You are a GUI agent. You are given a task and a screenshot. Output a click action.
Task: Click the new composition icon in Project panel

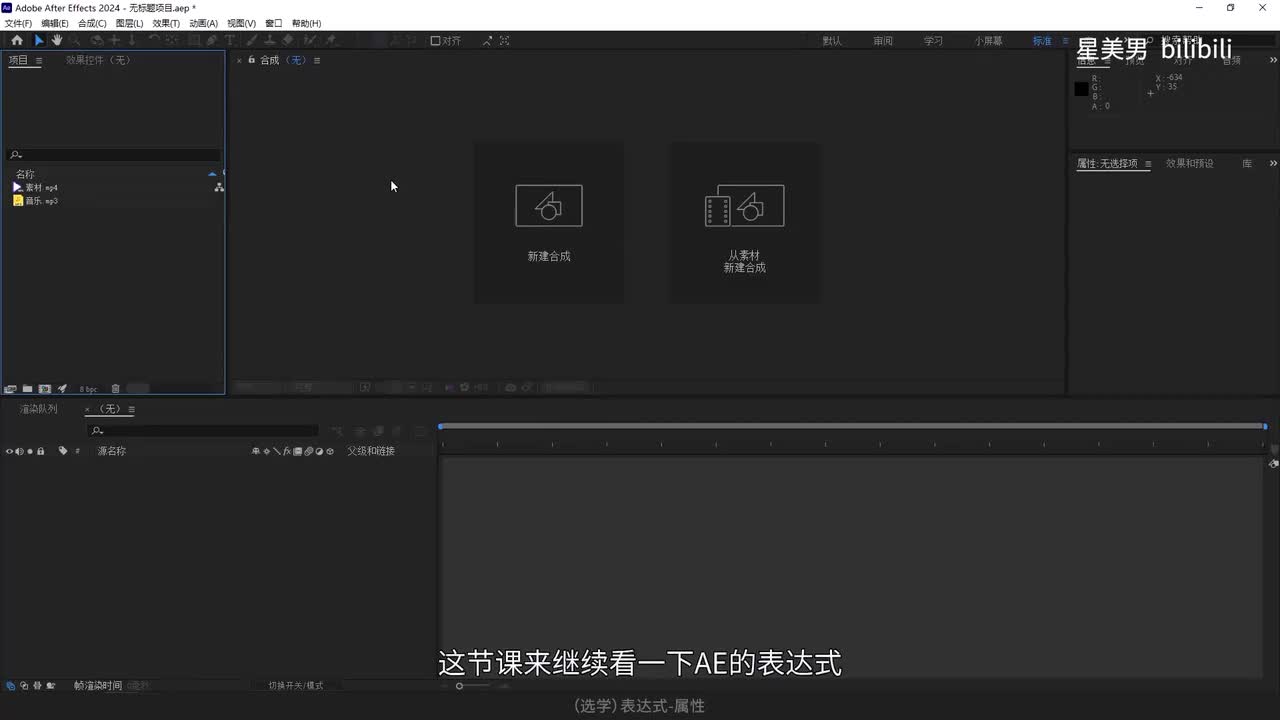click(44, 388)
